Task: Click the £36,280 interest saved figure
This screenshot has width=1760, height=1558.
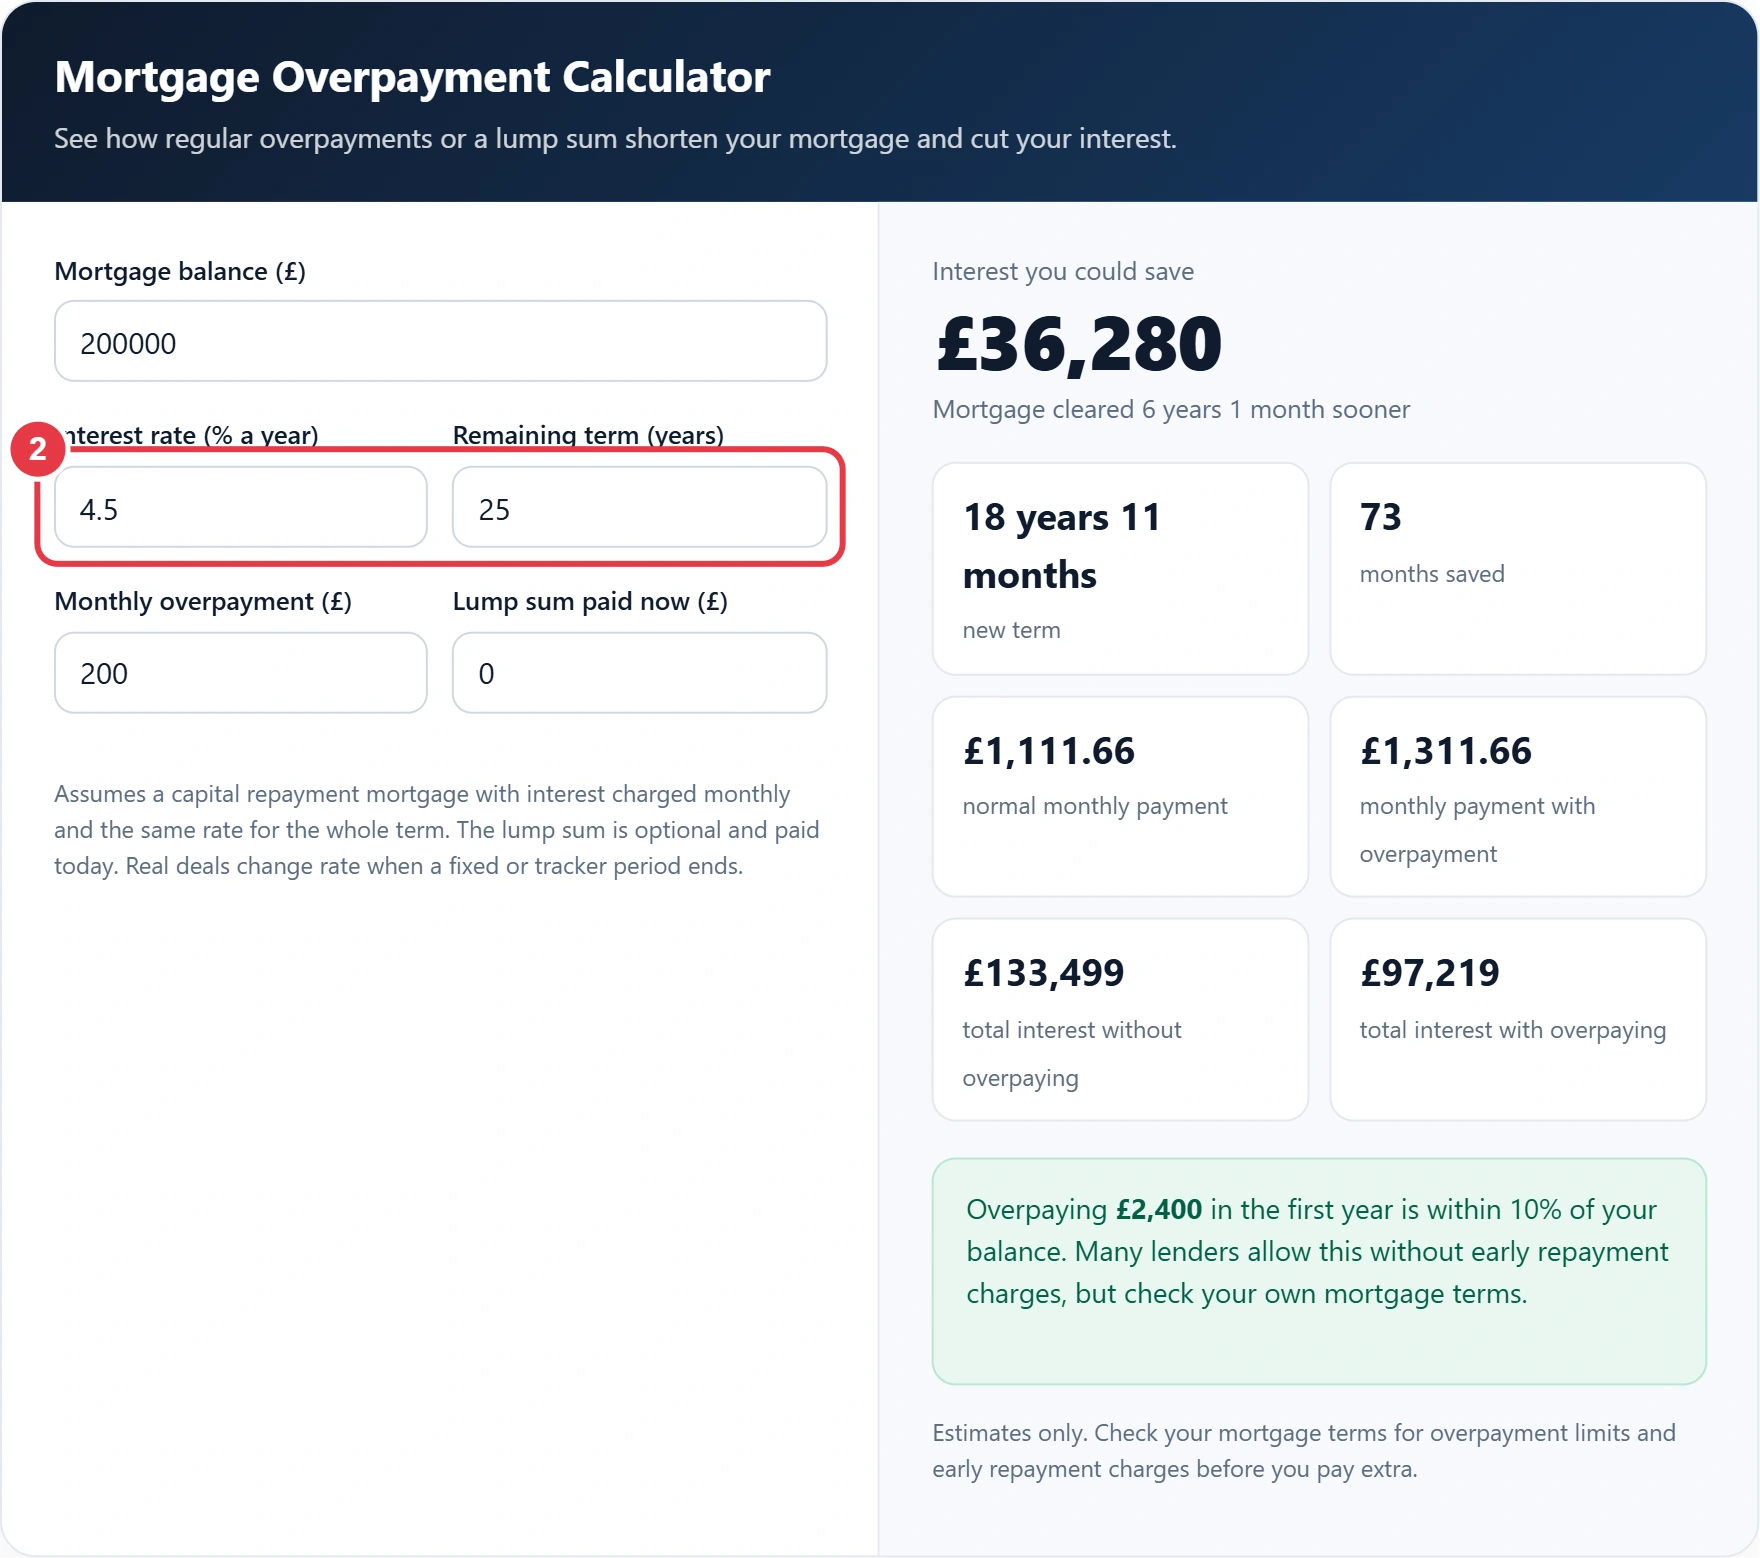Action: [x=1079, y=344]
